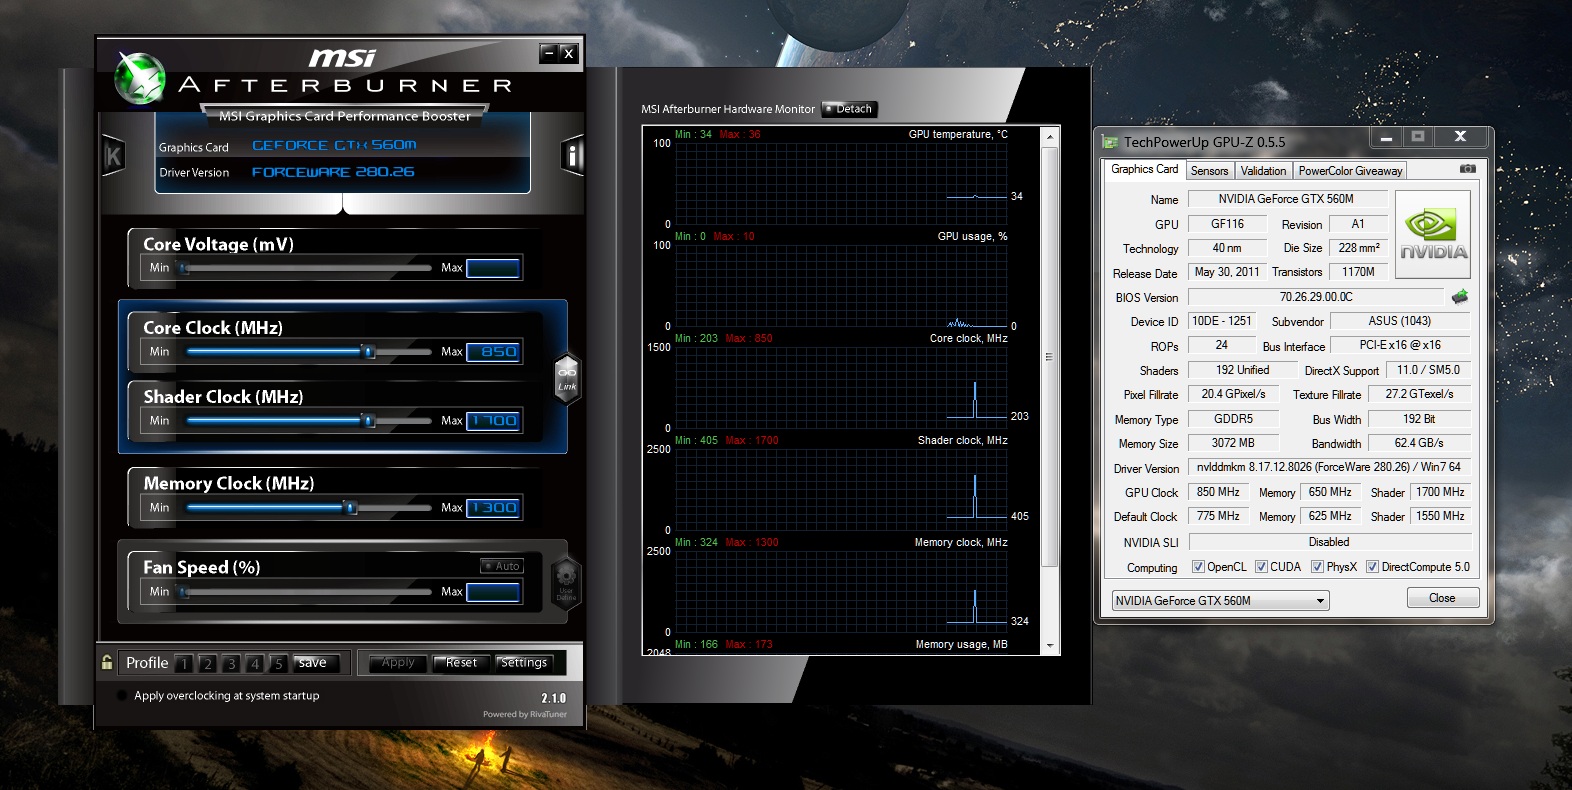Screen dimensions: 1572x790
Task: Click the Core Voltage value field
Action: [493, 268]
